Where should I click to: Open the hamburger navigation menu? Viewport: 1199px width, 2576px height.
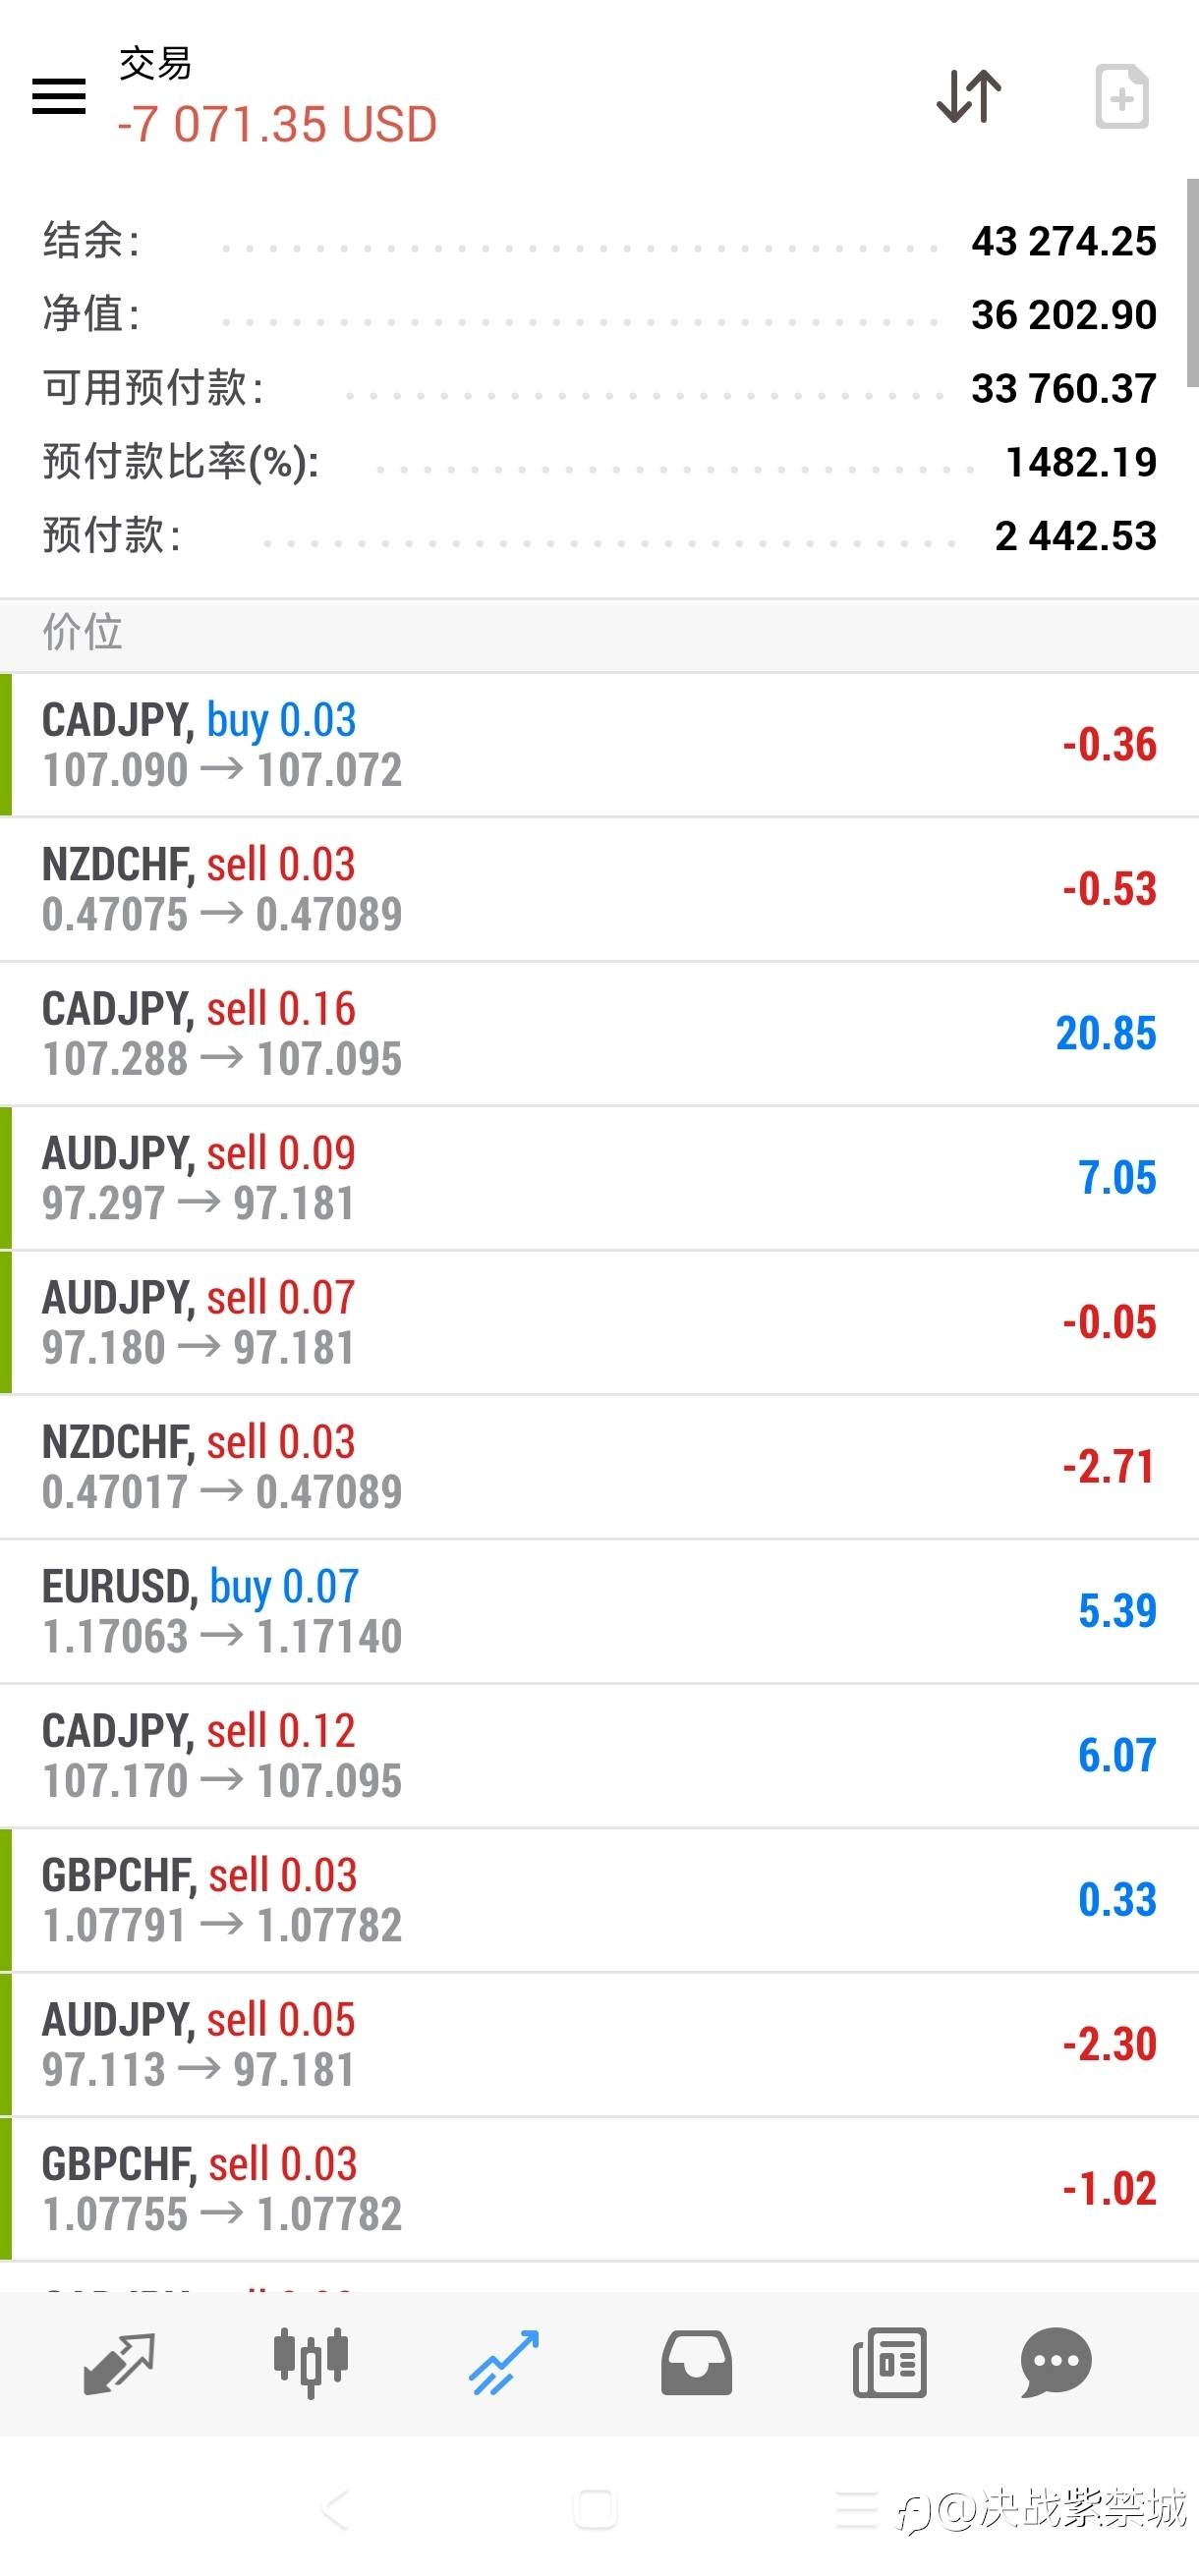point(59,97)
